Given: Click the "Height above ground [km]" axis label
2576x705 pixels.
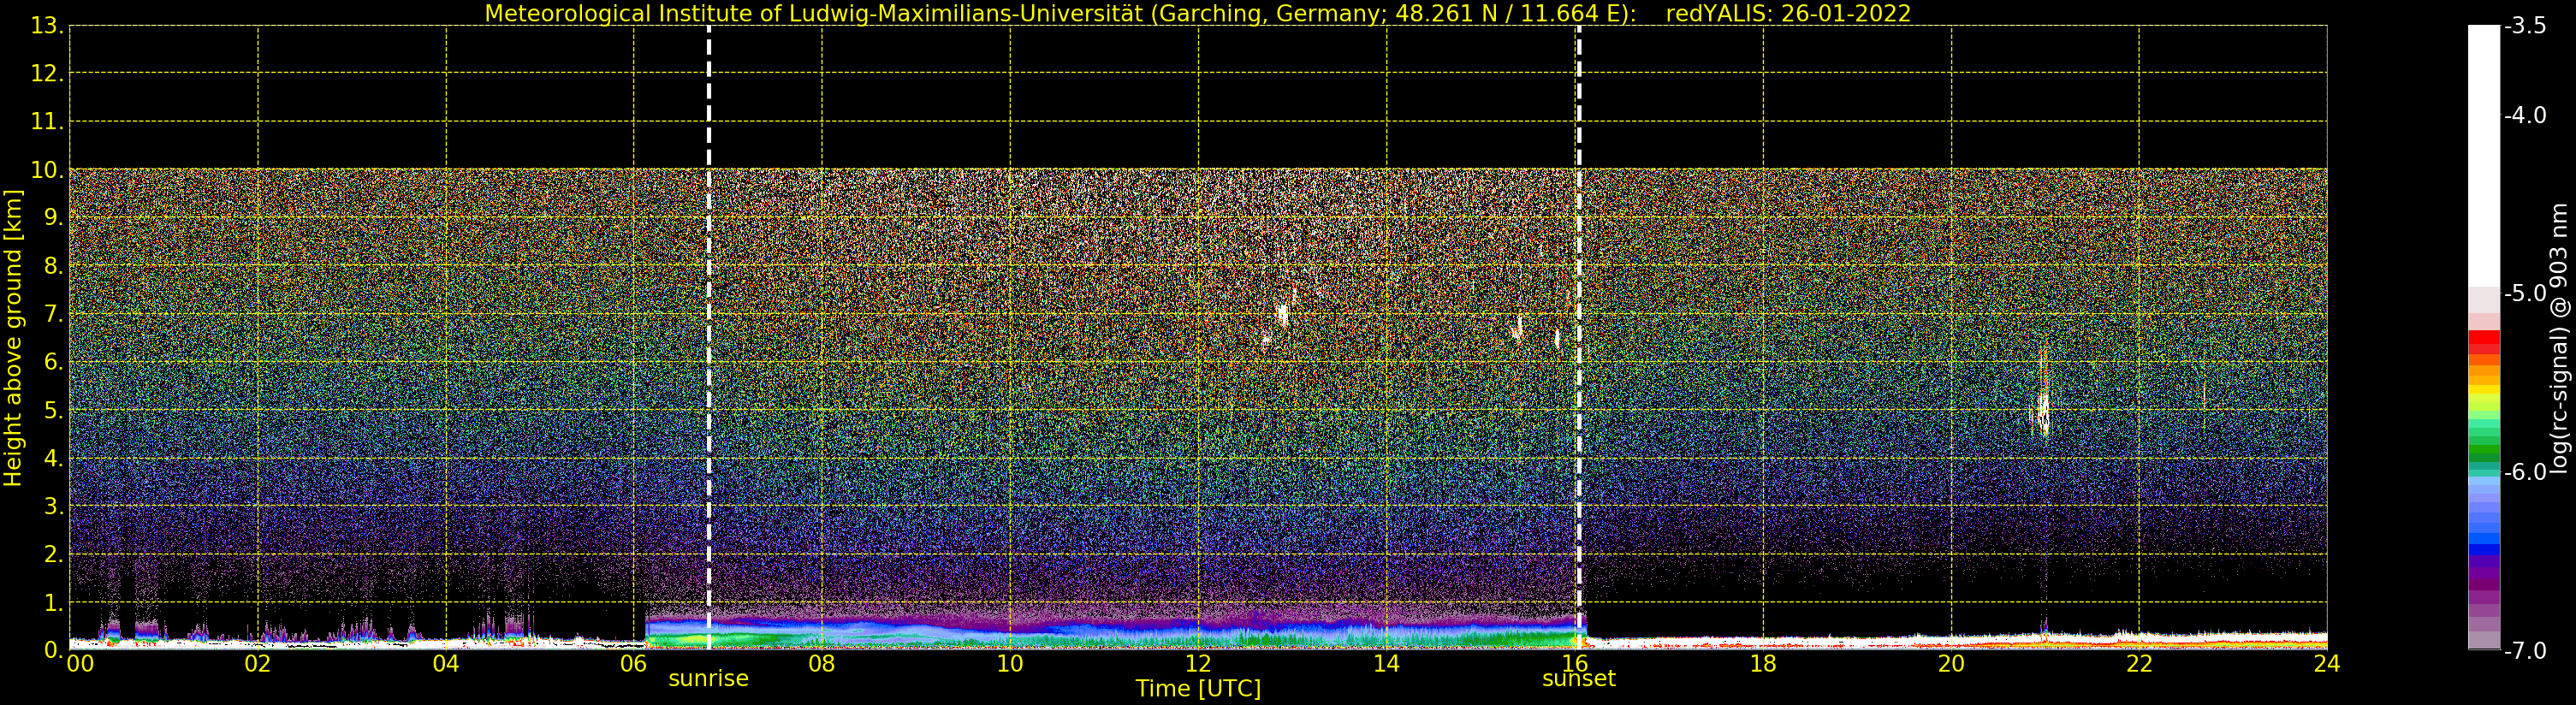Looking at the screenshot, I should coord(13,338).
